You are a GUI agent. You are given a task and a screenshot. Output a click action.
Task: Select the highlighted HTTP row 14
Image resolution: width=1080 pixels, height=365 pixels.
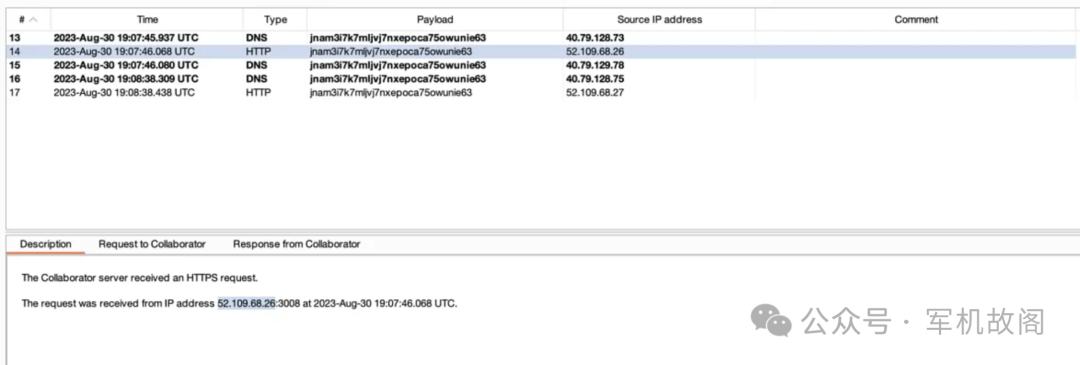coord(541,52)
